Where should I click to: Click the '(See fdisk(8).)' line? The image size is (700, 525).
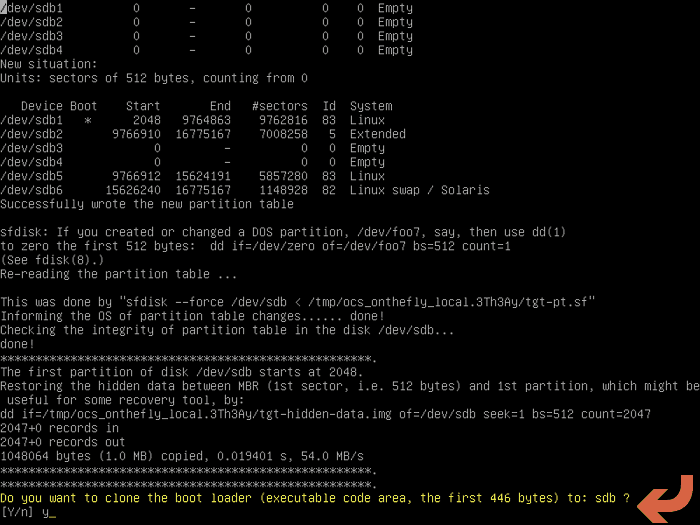52,260
